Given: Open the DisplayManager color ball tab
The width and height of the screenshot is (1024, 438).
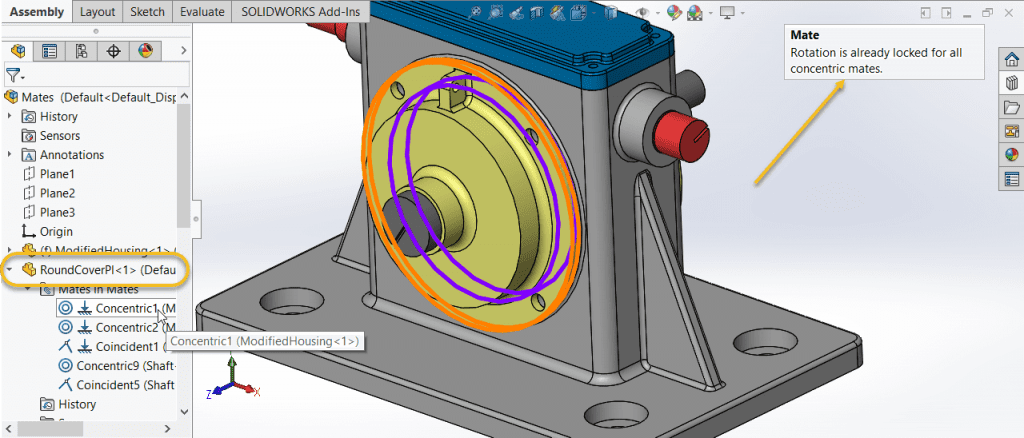Looking at the screenshot, I should pyautogui.click(x=145, y=51).
